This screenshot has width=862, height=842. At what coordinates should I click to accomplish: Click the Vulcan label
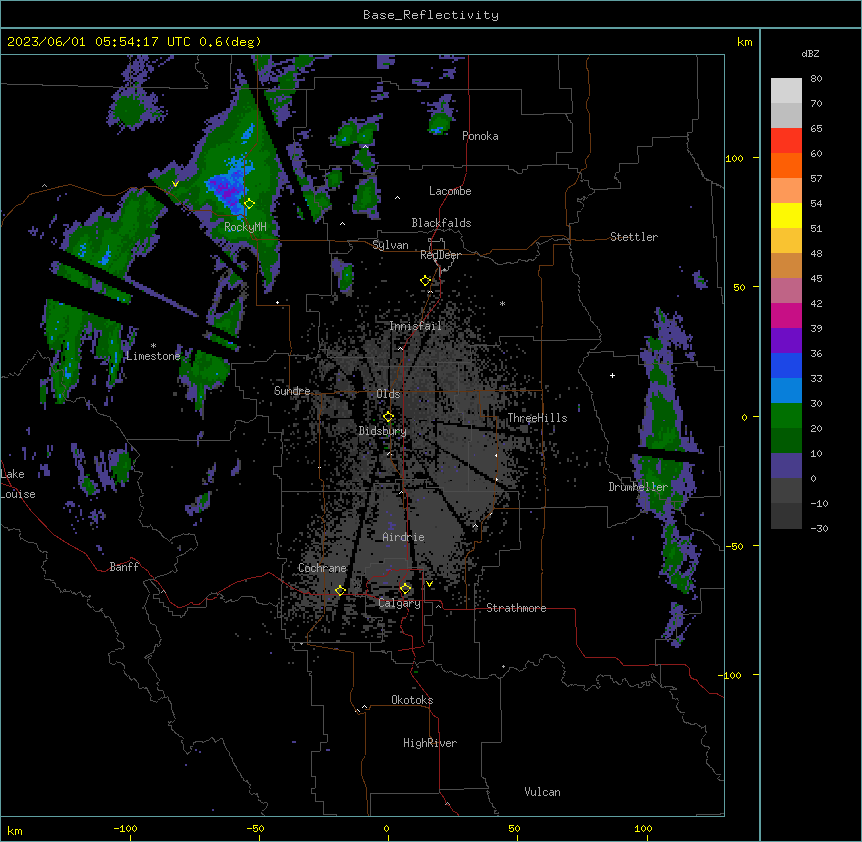pyautogui.click(x=543, y=792)
